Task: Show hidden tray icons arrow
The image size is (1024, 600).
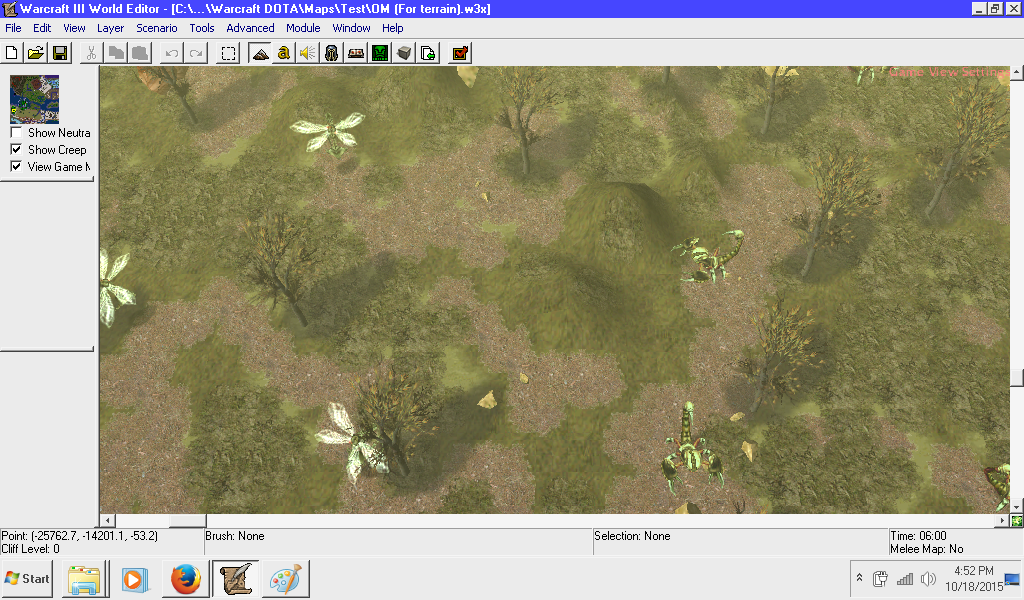Action: point(859,578)
